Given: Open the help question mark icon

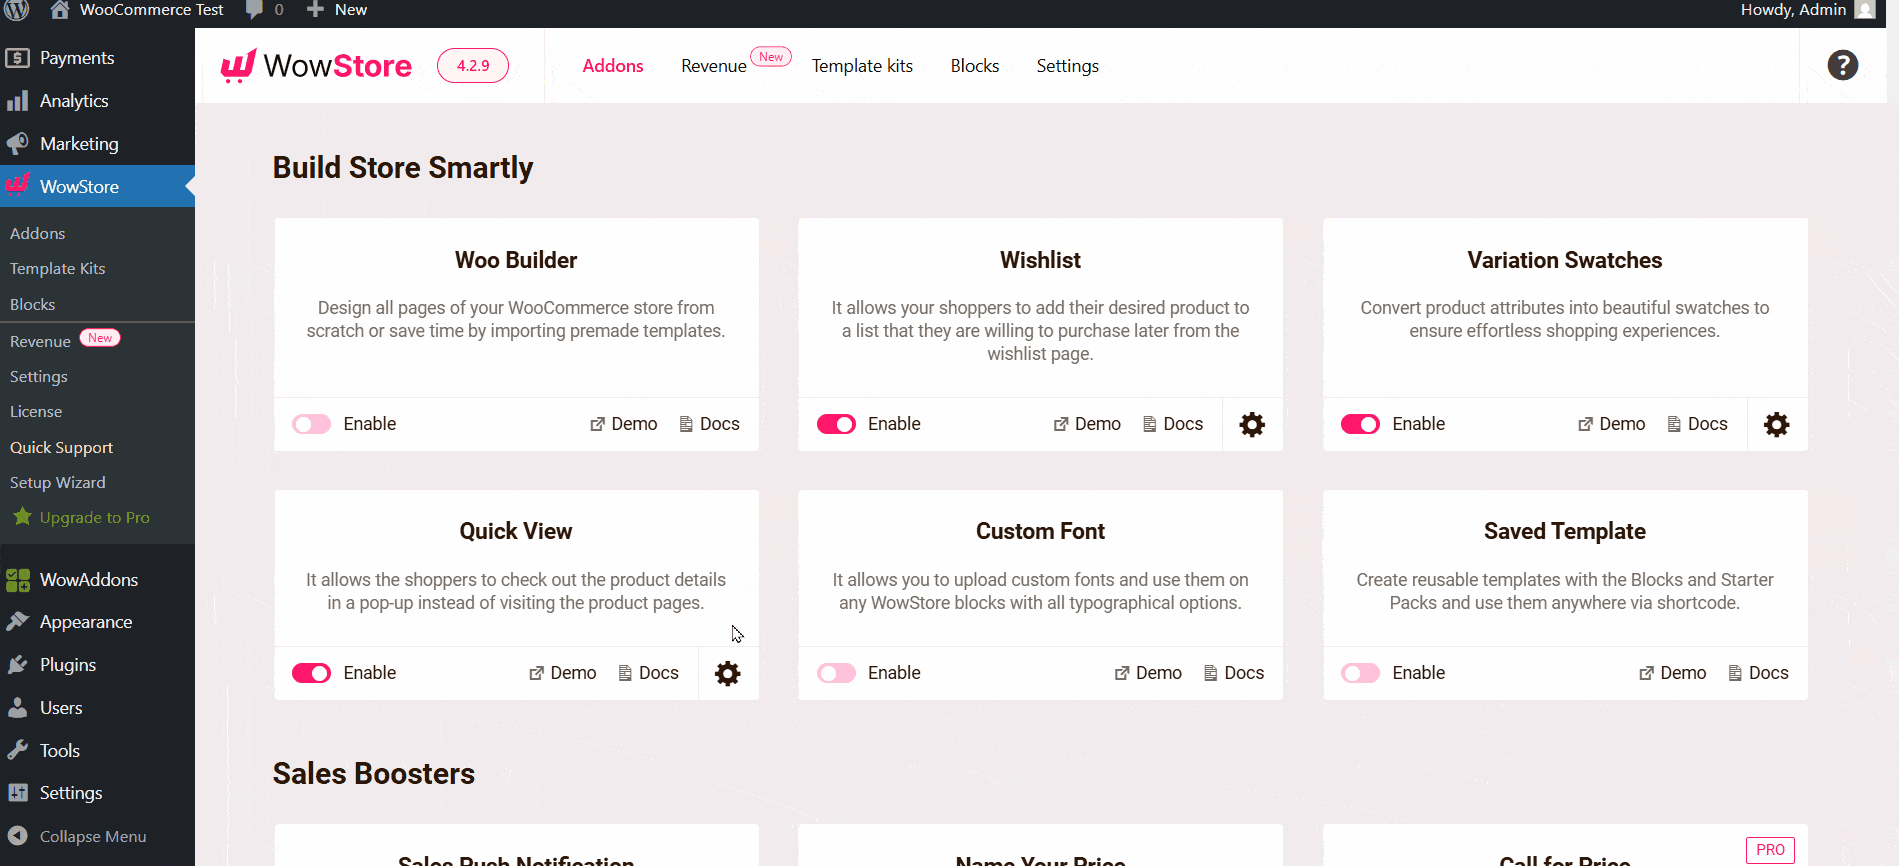Looking at the screenshot, I should pos(1842,65).
